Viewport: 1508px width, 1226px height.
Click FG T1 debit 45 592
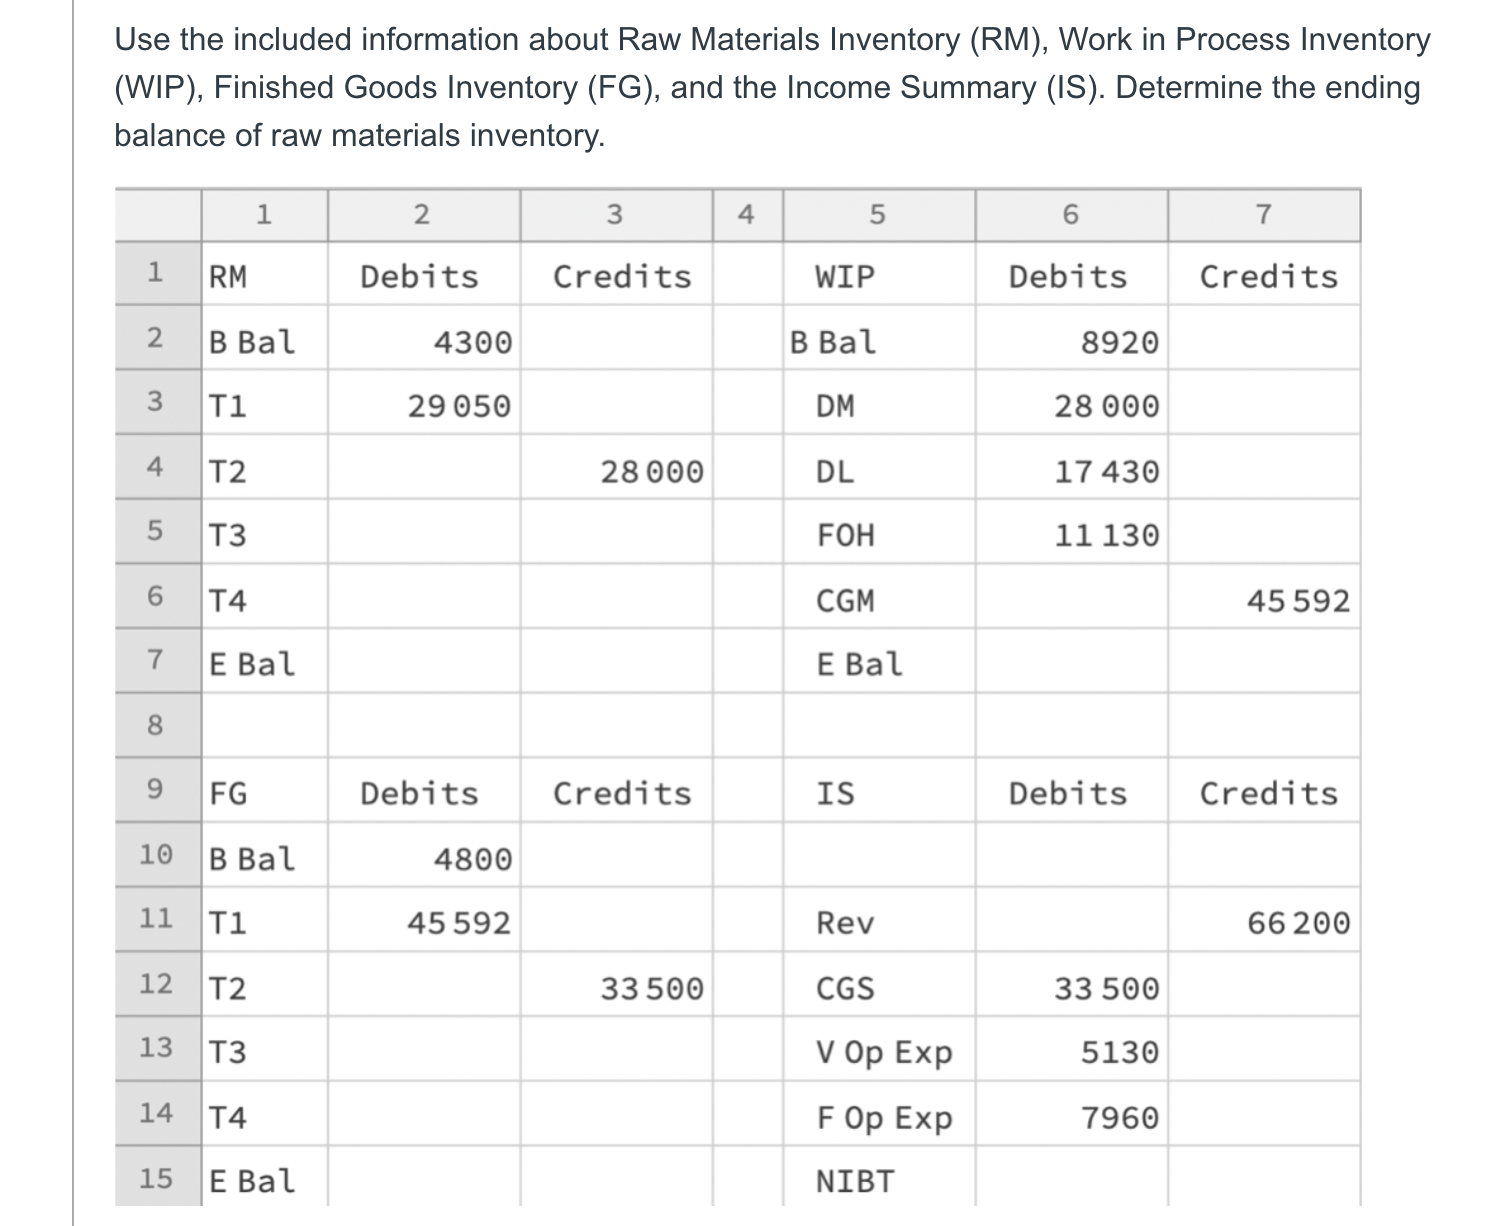[x=424, y=919]
